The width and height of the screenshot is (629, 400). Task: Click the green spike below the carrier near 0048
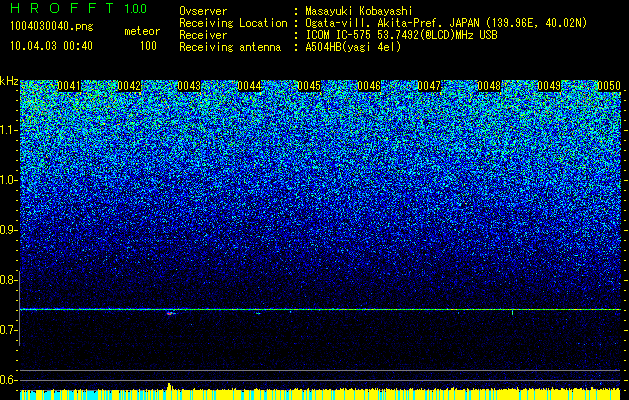pyautogui.click(x=513, y=313)
